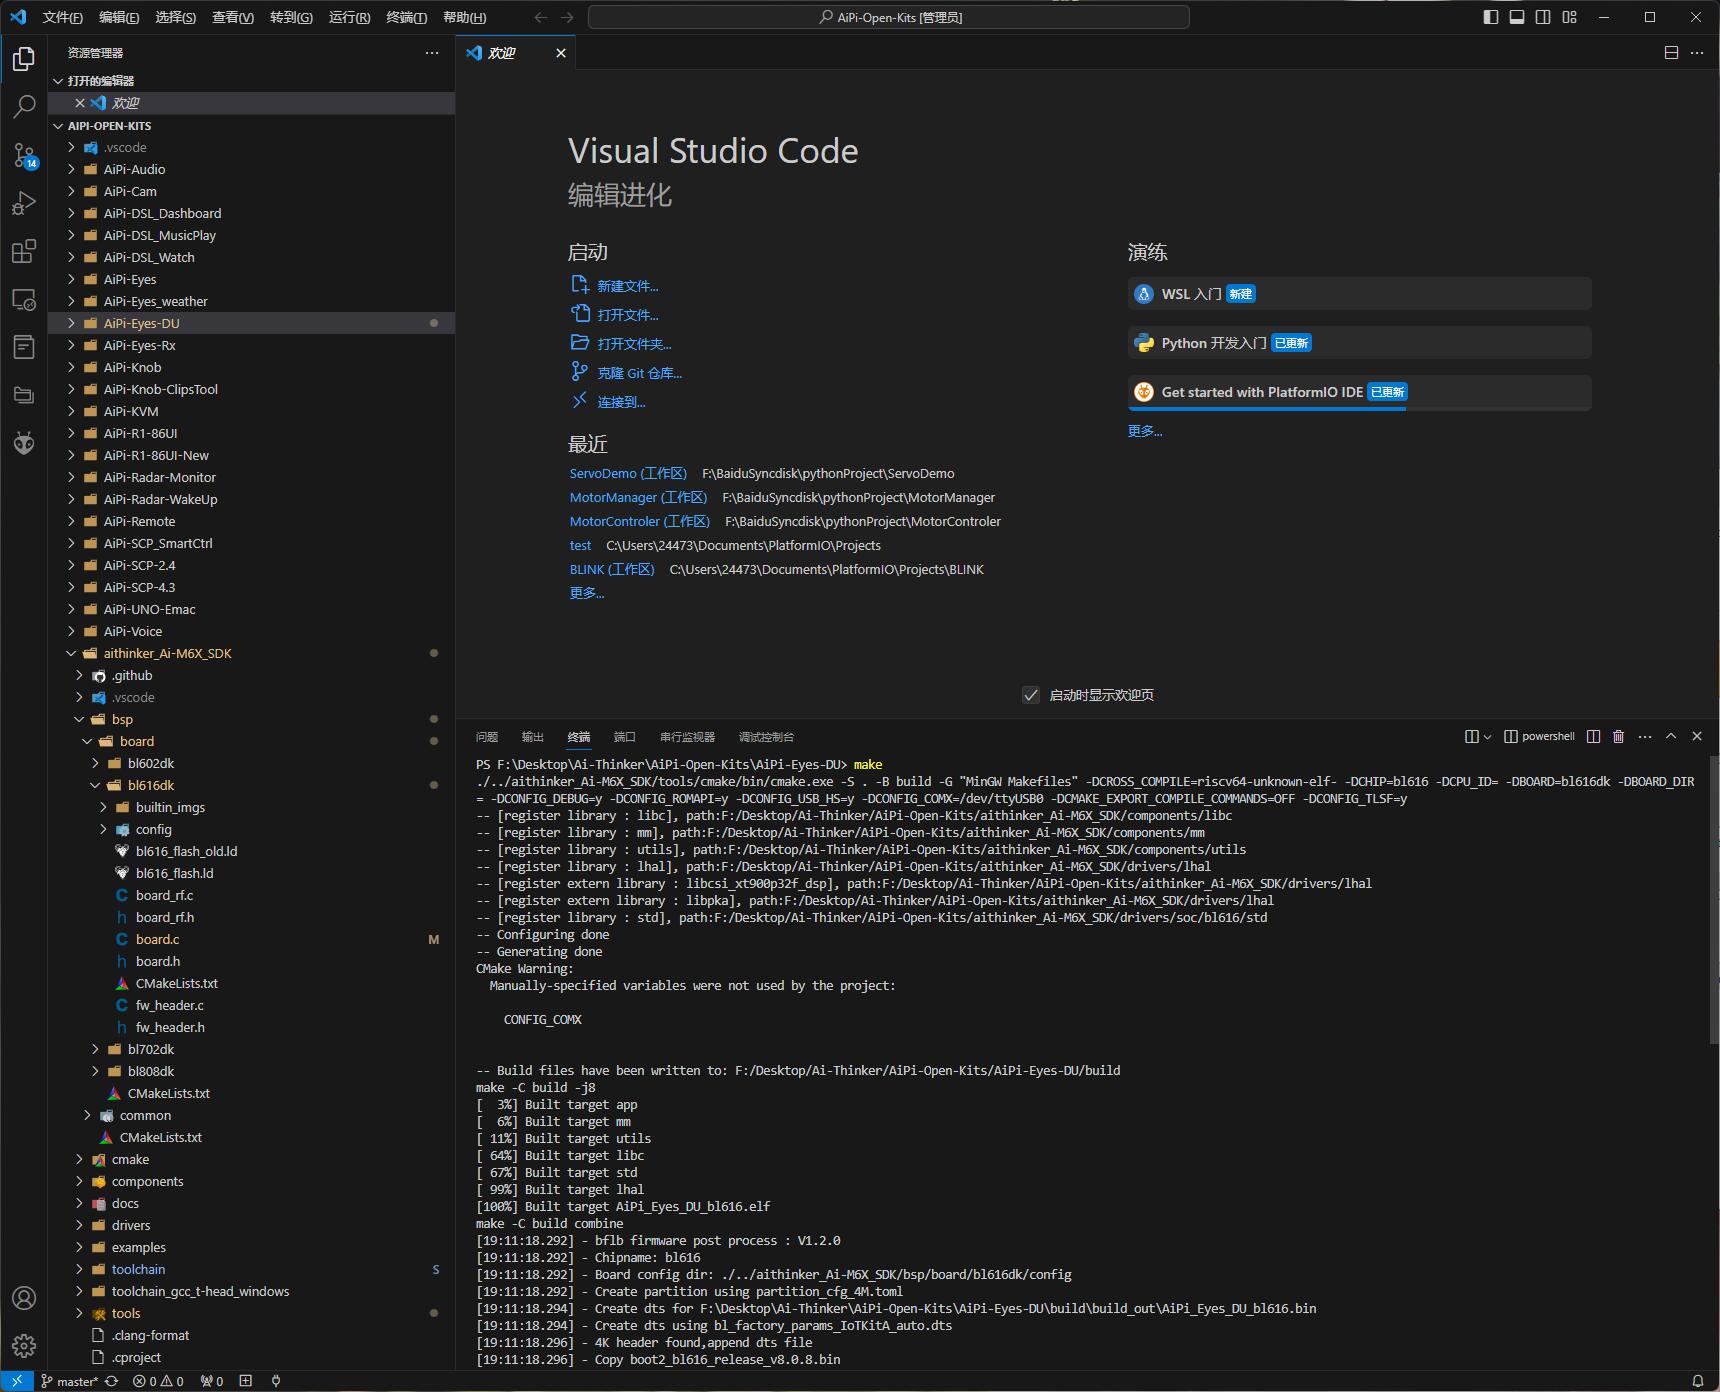Close Welcome entry in open editors list
Screen dimensions: 1720x1392
tap(80, 103)
